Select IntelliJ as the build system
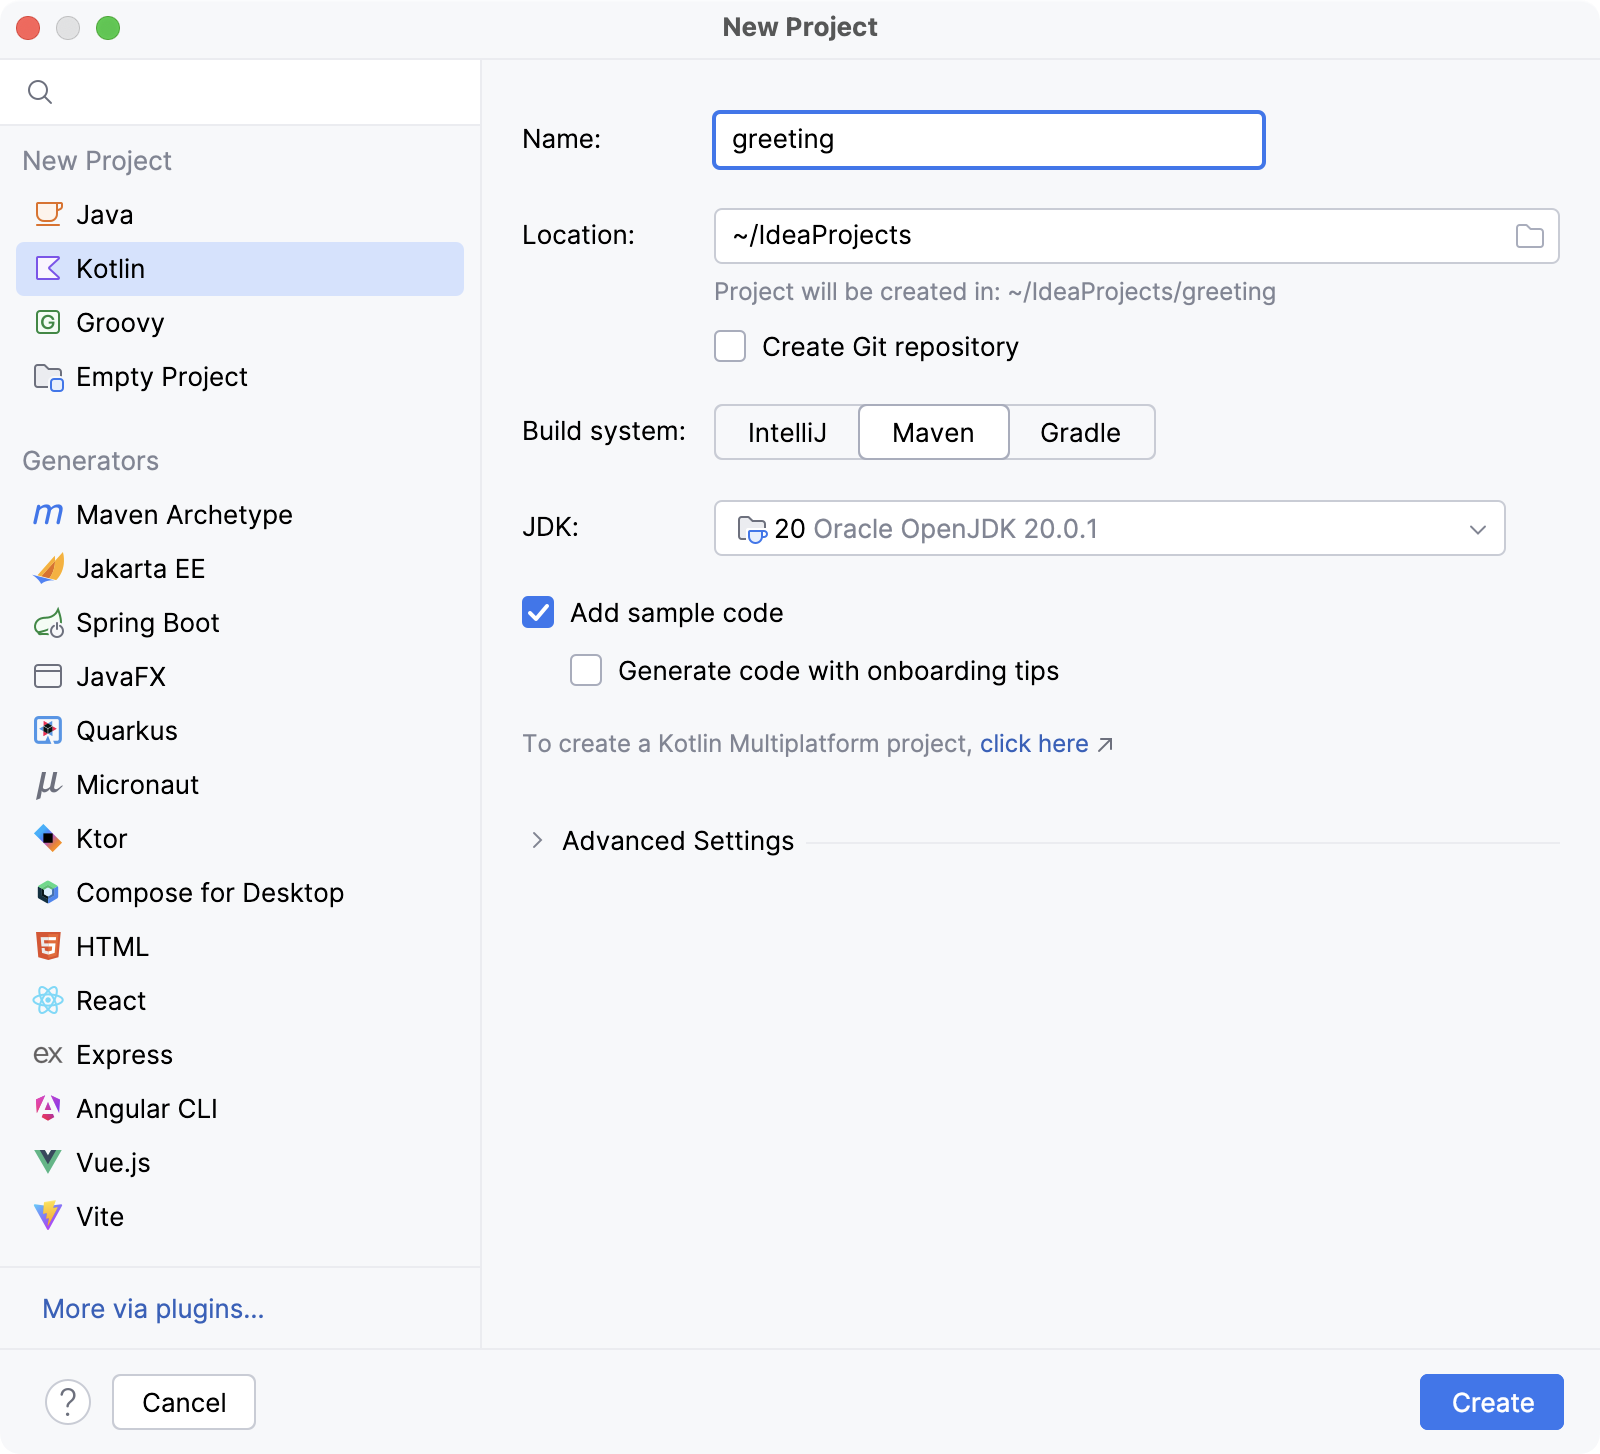Viewport: 1600px width, 1454px height. coord(786,432)
